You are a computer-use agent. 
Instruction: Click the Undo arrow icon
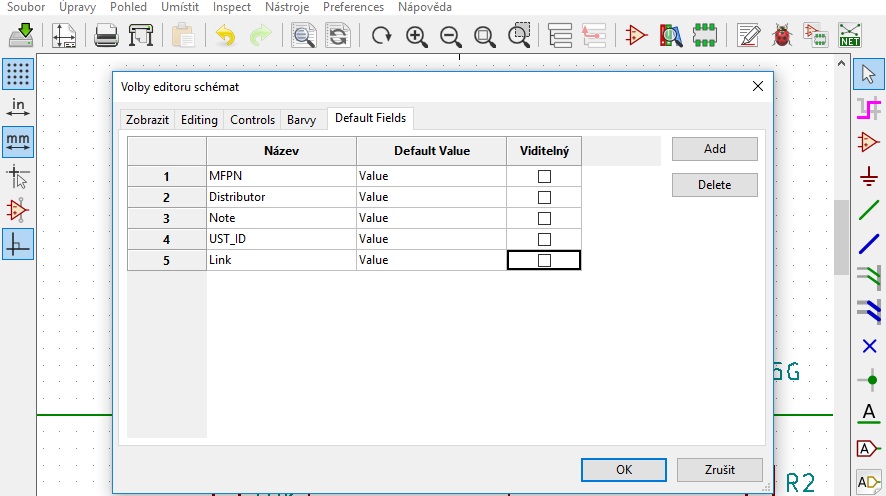click(x=225, y=36)
